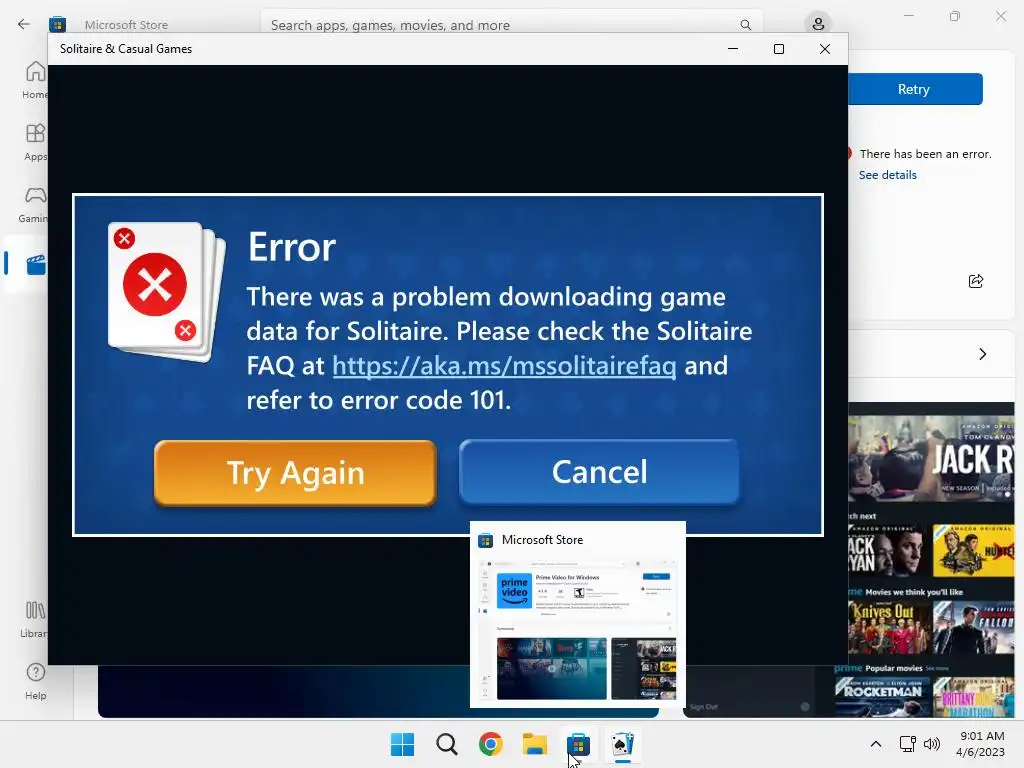The image size is (1024, 768).
Task: Open the user account profile icon
Action: point(818,24)
